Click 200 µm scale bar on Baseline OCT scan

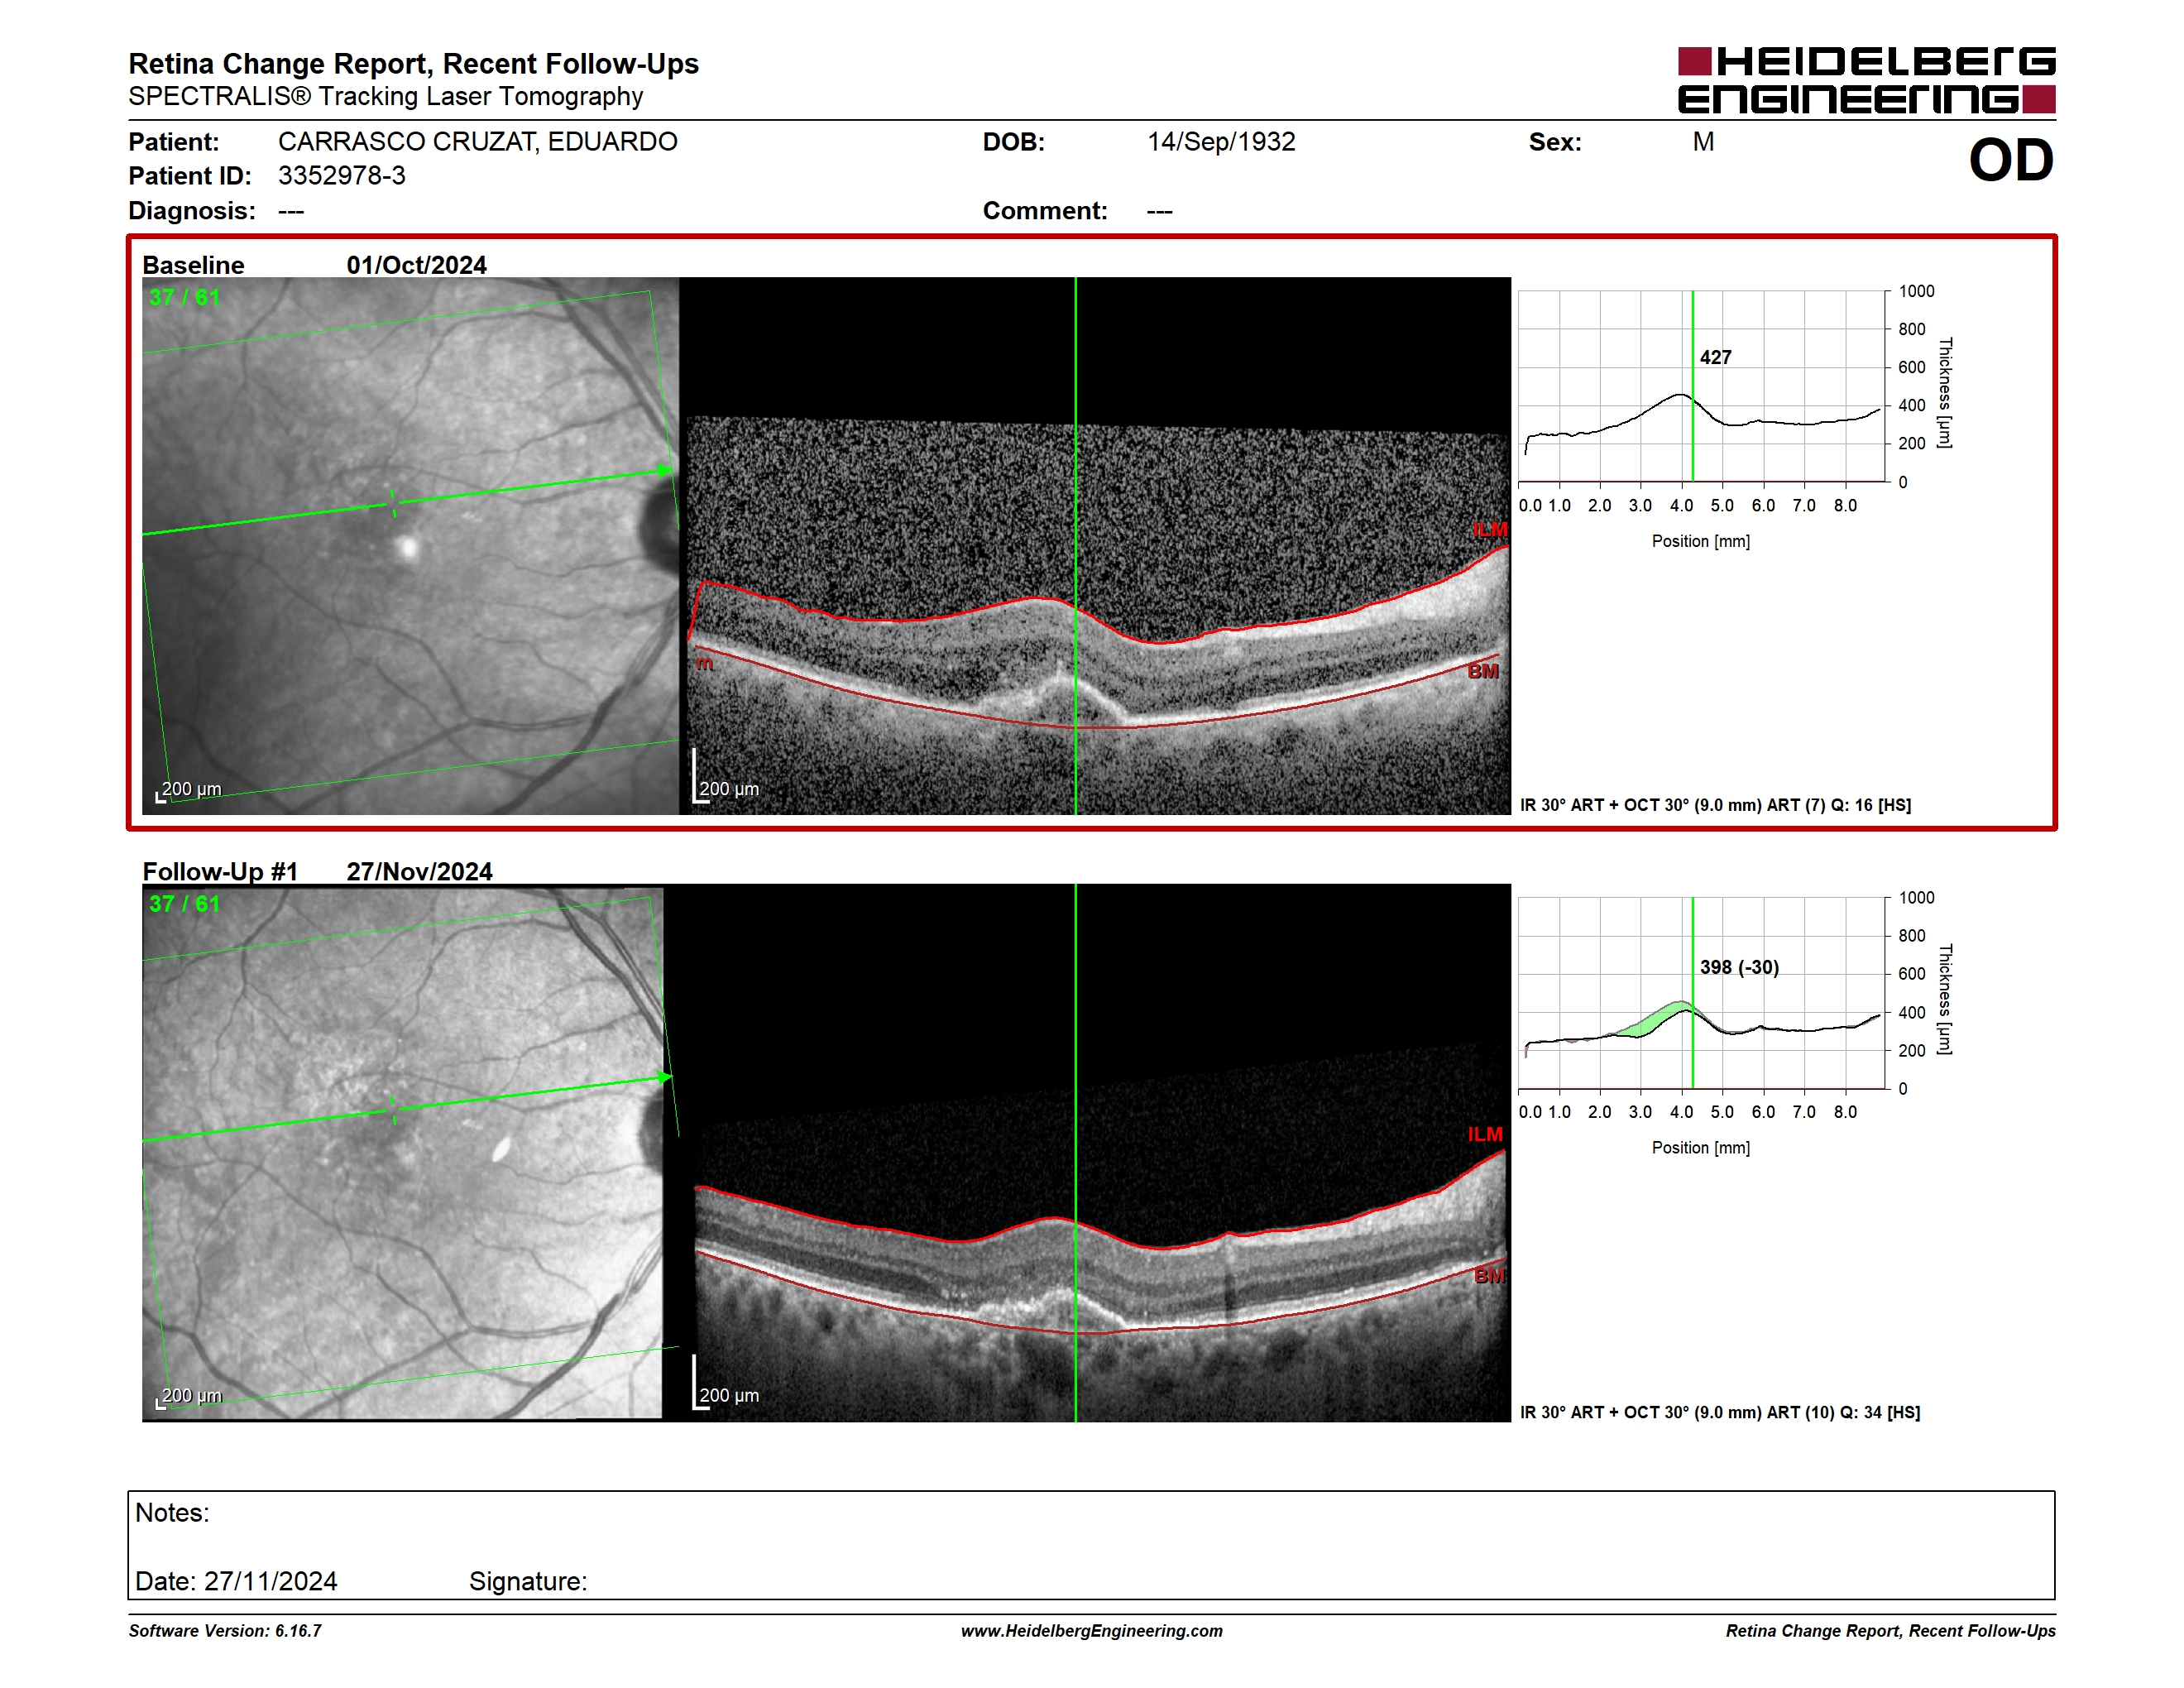pyautogui.click(x=726, y=777)
